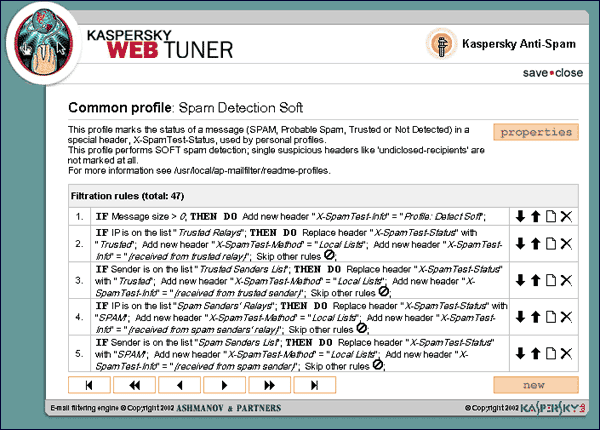Go to previous rule page
The height and width of the screenshot is (430, 600).
(179, 385)
